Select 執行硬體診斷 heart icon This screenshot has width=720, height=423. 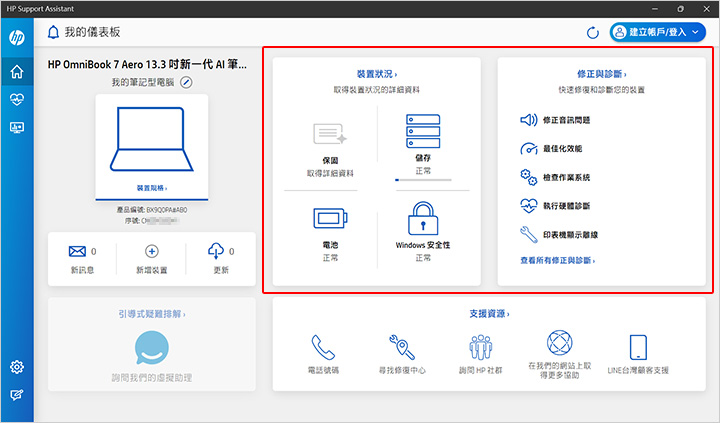coord(529,206)
